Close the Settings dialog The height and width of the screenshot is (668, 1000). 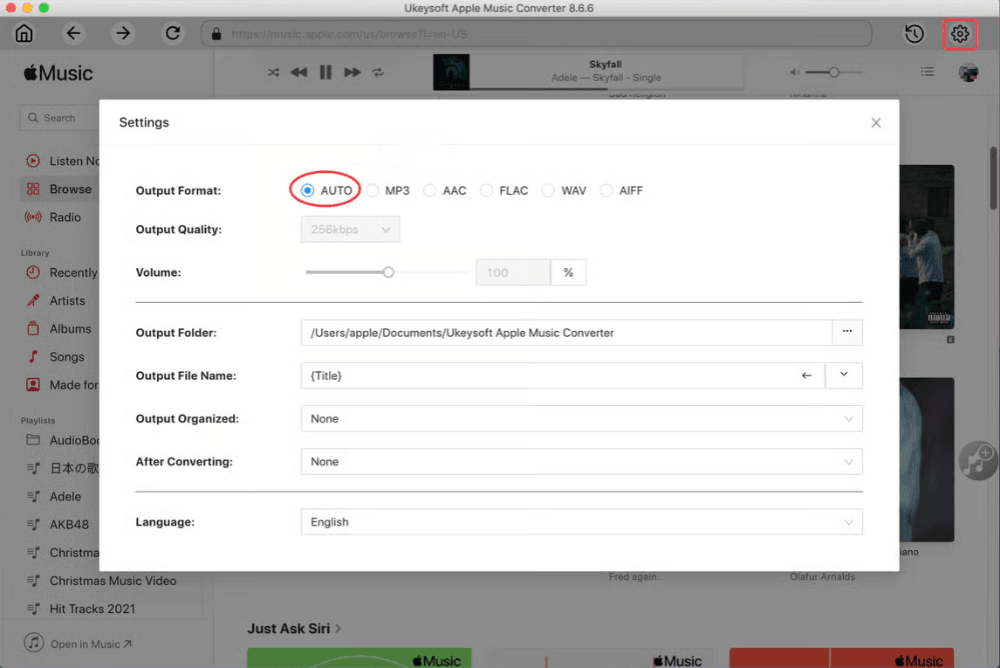tap(876, 122)
